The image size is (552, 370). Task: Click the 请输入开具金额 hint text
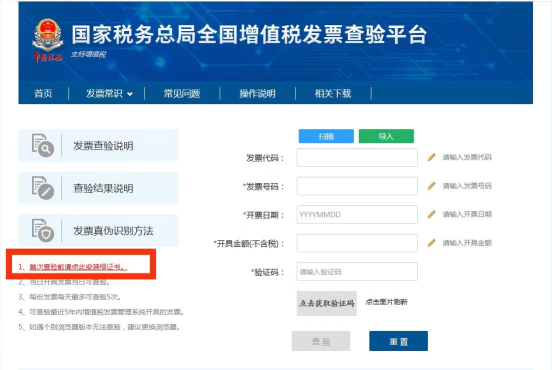pos(467,243)
